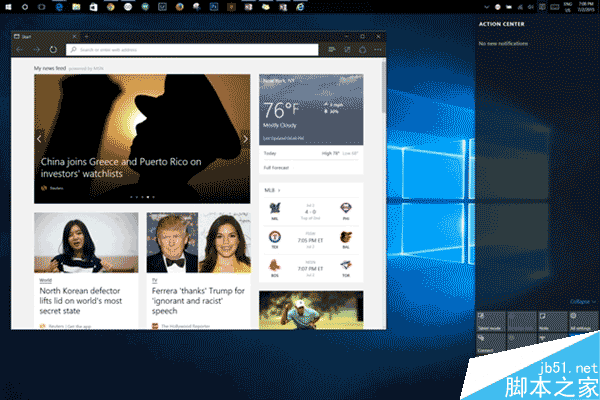Open Ferrera 'thanks' Trump article
The width and height of the screenshot is (600, 400).
tap(198, 301)
